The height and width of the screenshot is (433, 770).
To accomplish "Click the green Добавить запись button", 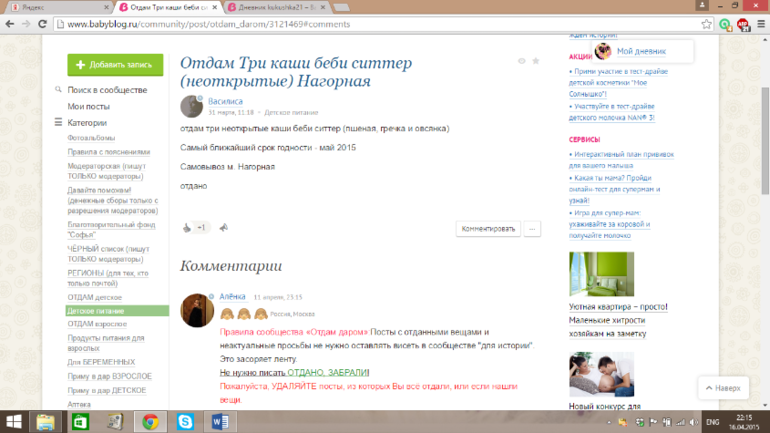I will point(115,65).
